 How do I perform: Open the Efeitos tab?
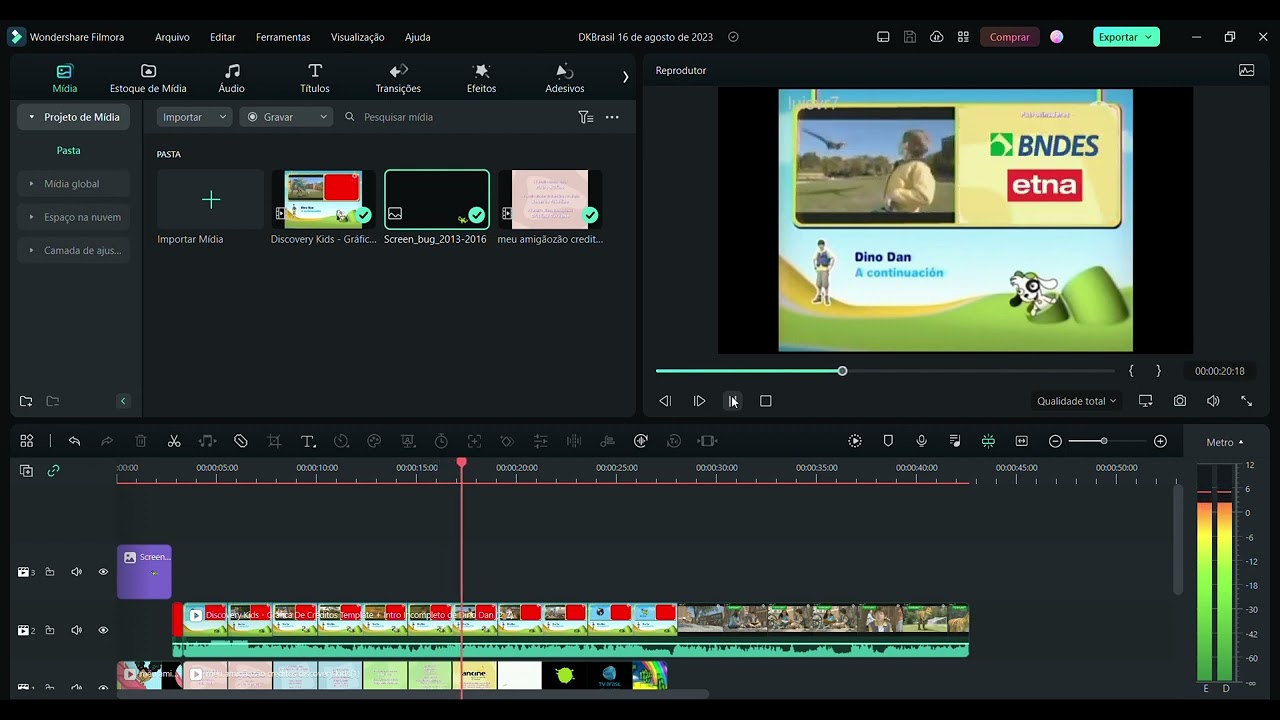pyautogui.click(x=481, y=79)
